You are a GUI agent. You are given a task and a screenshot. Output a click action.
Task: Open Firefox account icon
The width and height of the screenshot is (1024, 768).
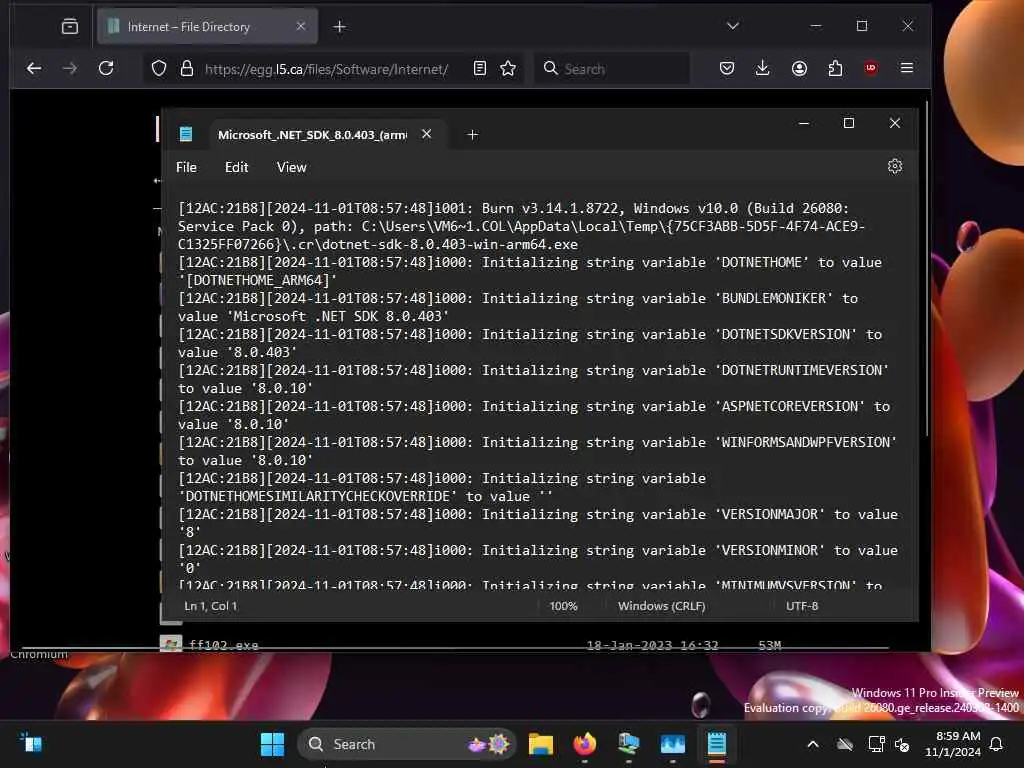pos(799,68)
